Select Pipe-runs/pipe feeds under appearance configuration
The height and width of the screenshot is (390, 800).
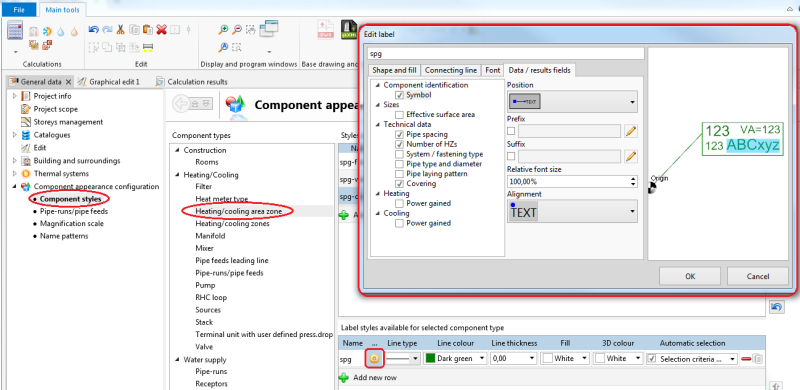73,211
